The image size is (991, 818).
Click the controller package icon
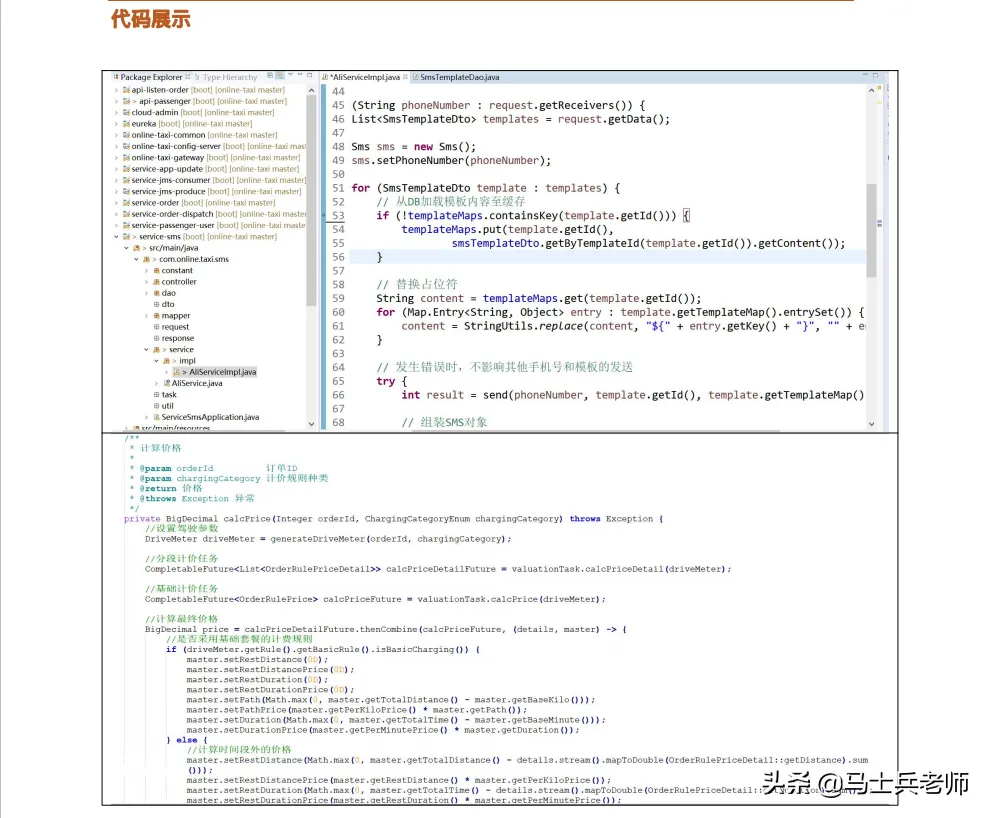(156, 282)
